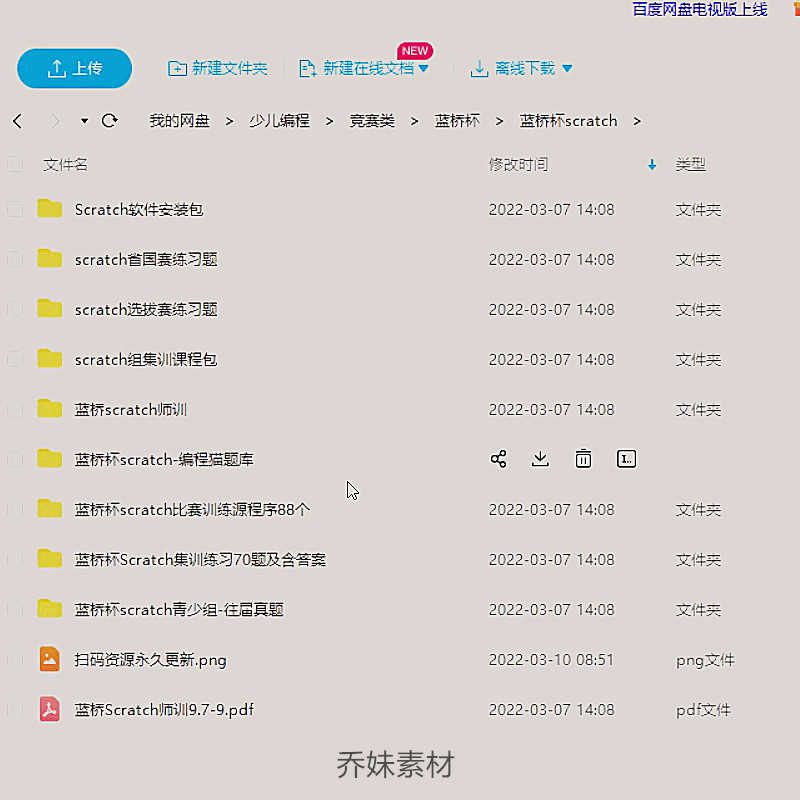Viewport: 800px width, 800px height.
Task: Check the 蓝桥杯scratch-编程猫题库 row checkbox
Action: point(15,460)
